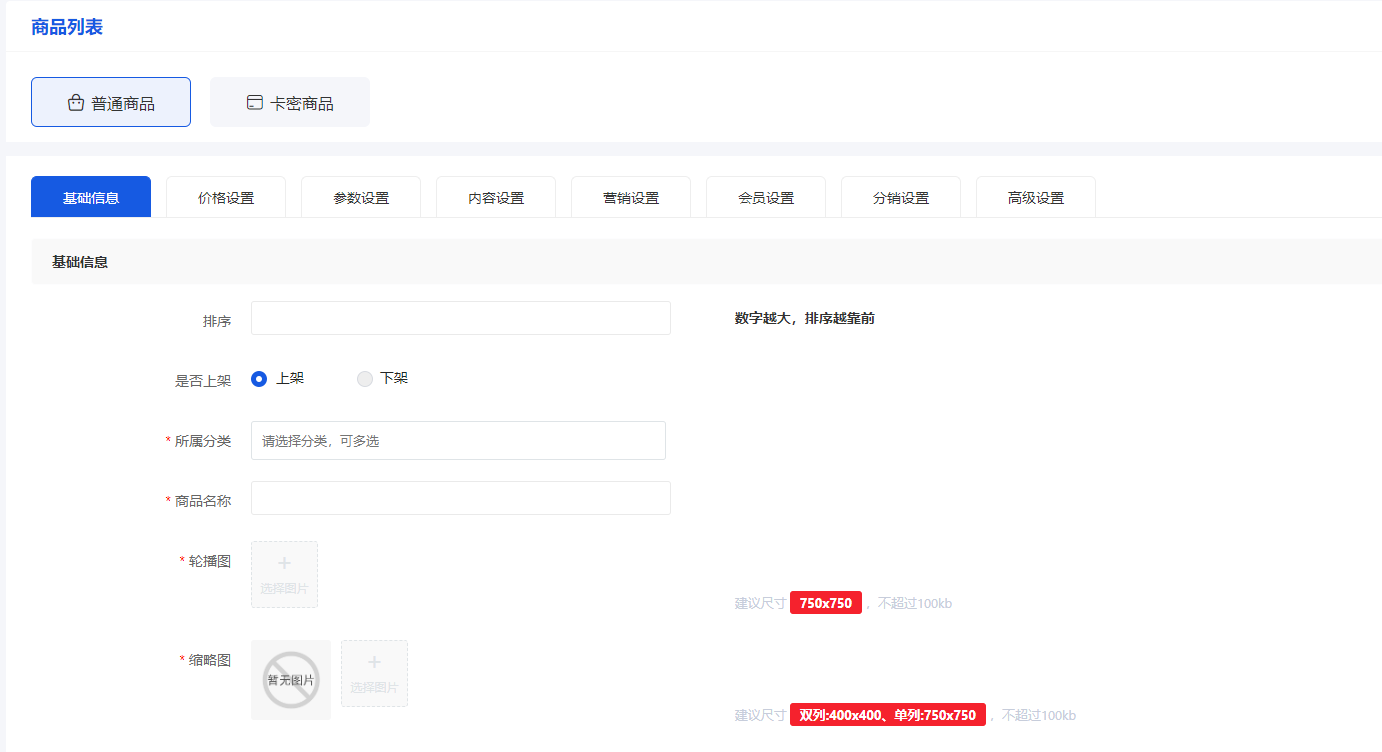Switch to the 分销设置 tab
This screenshot has height=752, width=1382.
pos(901,198)
